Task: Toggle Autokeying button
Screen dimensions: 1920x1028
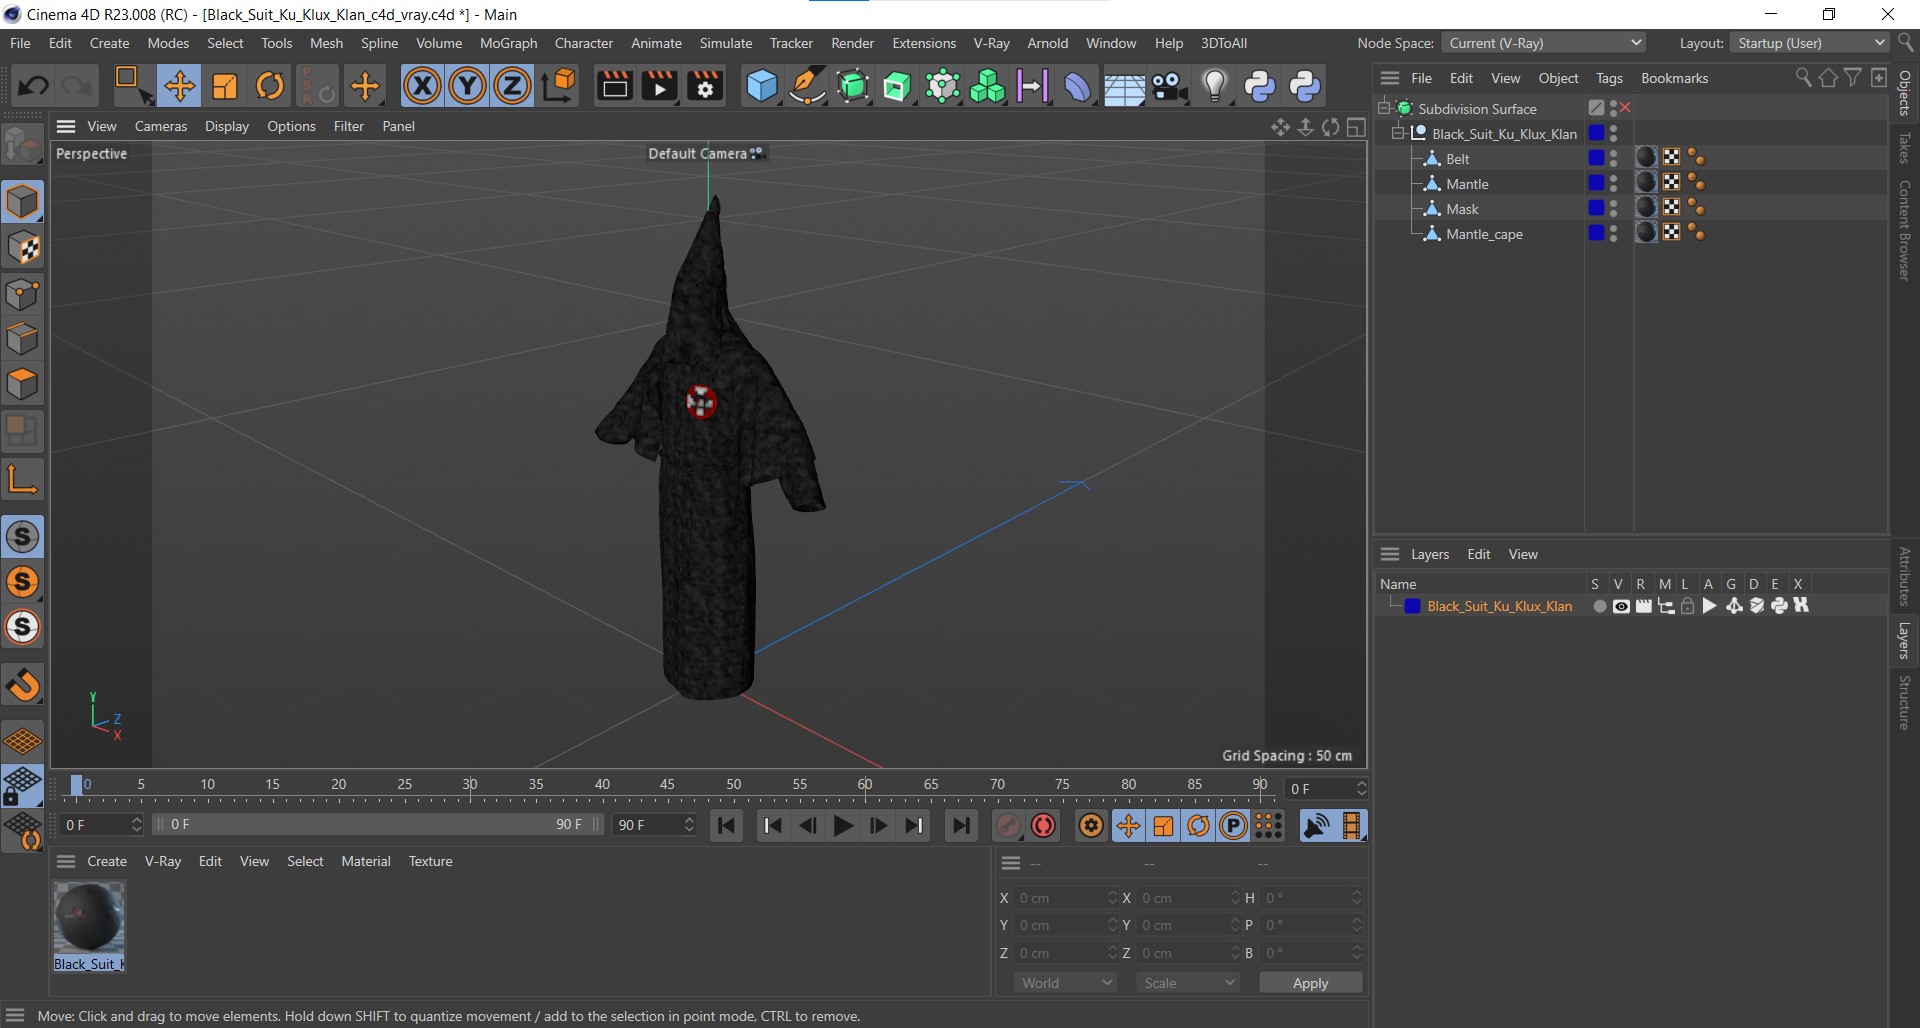Action: pos(1044,826)
